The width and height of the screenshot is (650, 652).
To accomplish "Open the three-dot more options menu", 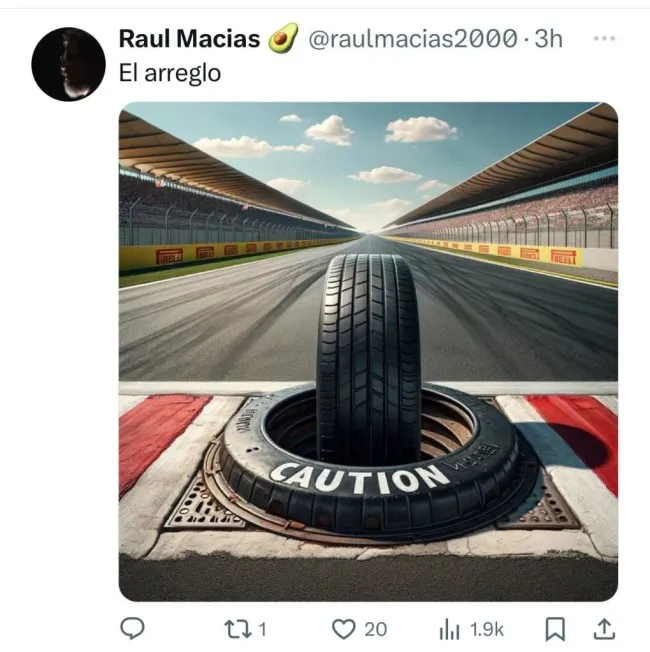I will [x=604, y=39].
